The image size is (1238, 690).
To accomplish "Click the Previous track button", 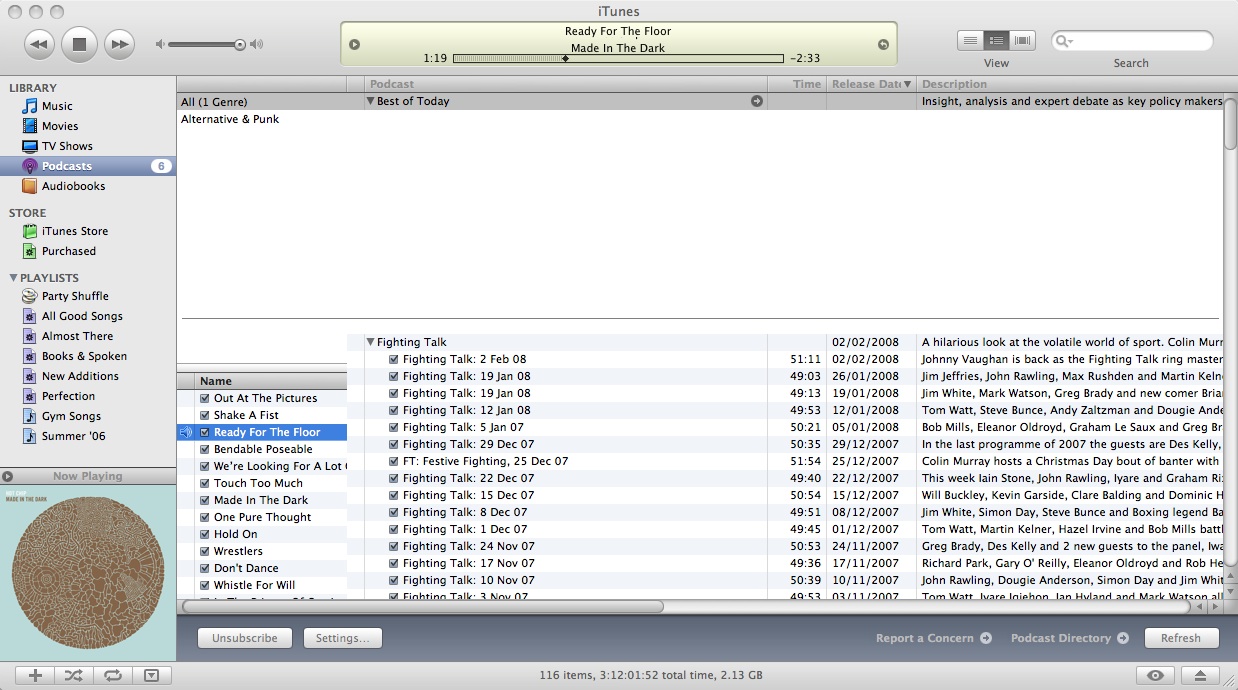I will (x=39, y=44).
